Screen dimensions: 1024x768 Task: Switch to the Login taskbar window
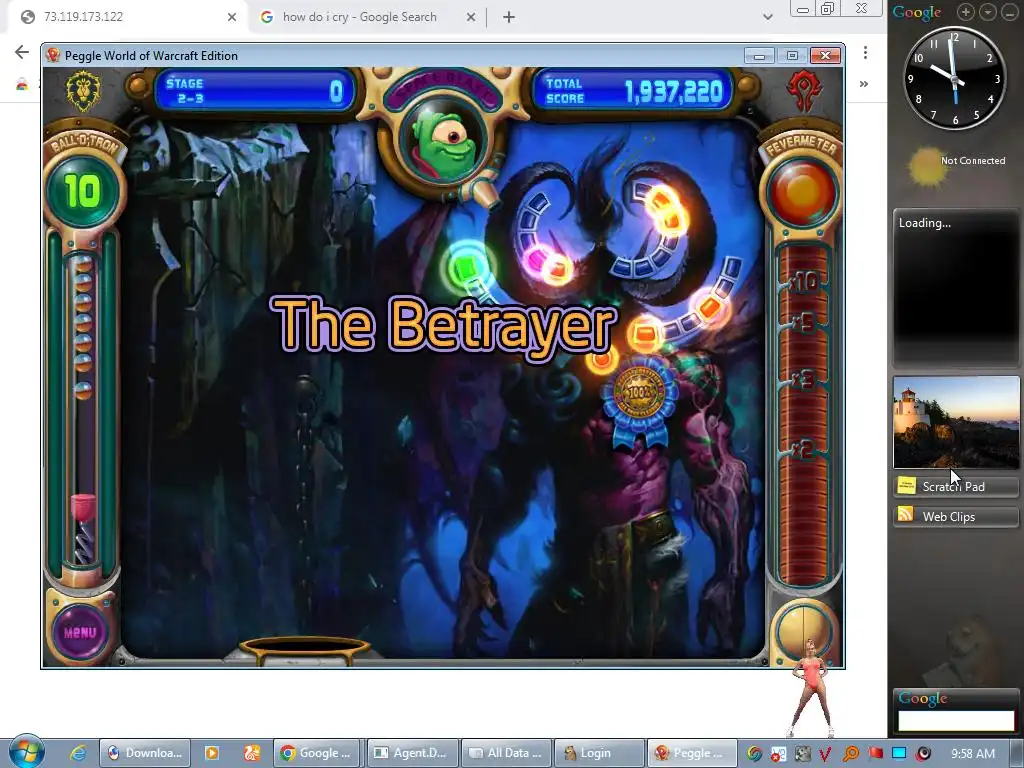[x=600, y=753]
